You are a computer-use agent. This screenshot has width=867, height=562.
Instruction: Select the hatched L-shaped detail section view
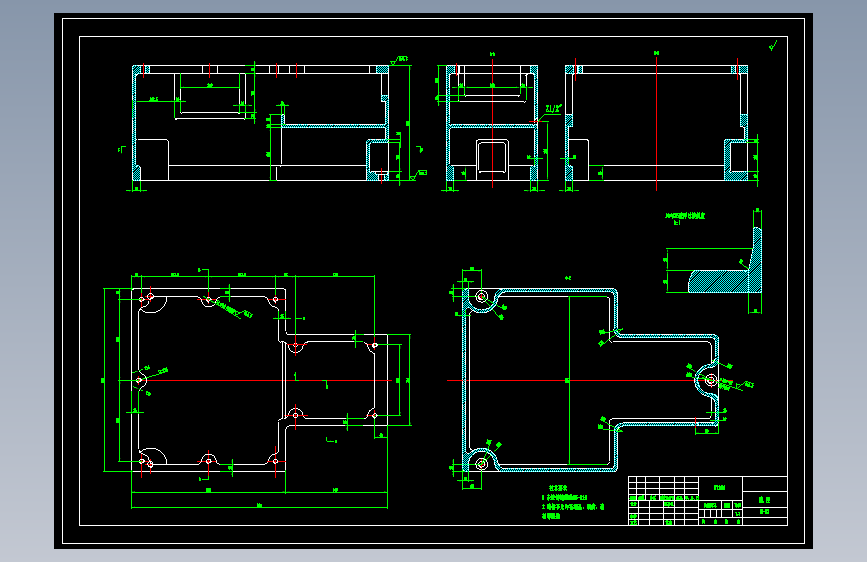pyautogui.click(x=725, y=260)
